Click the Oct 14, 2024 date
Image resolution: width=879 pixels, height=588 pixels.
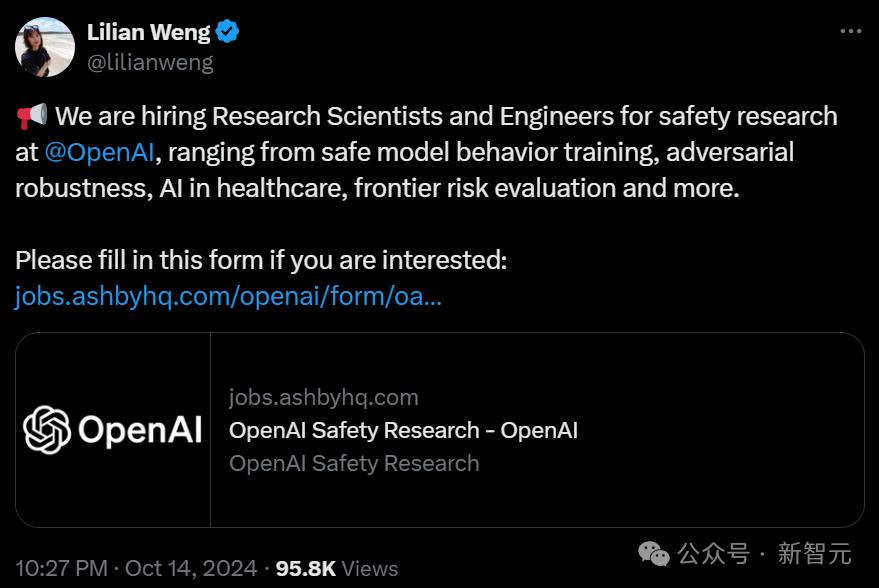[x=191, y=568]
